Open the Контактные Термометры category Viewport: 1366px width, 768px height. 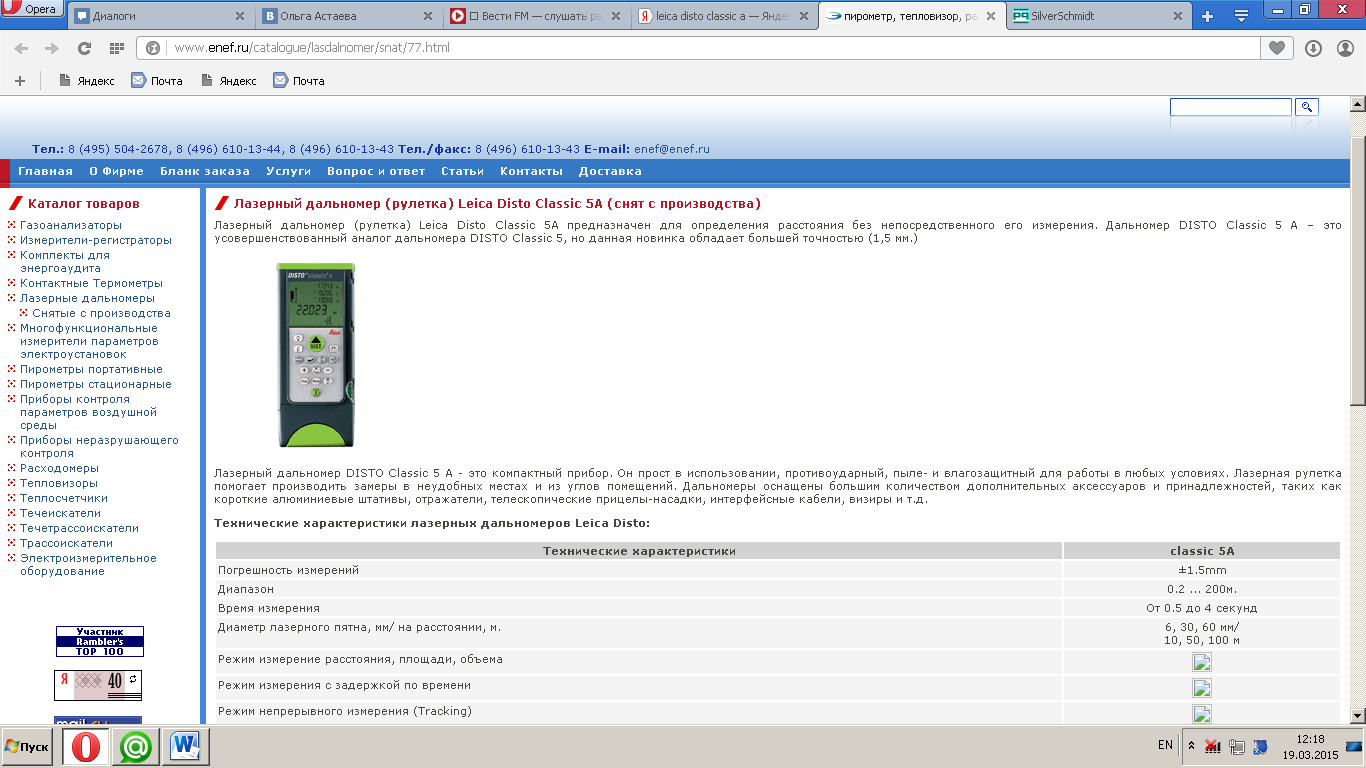(91, 283)
